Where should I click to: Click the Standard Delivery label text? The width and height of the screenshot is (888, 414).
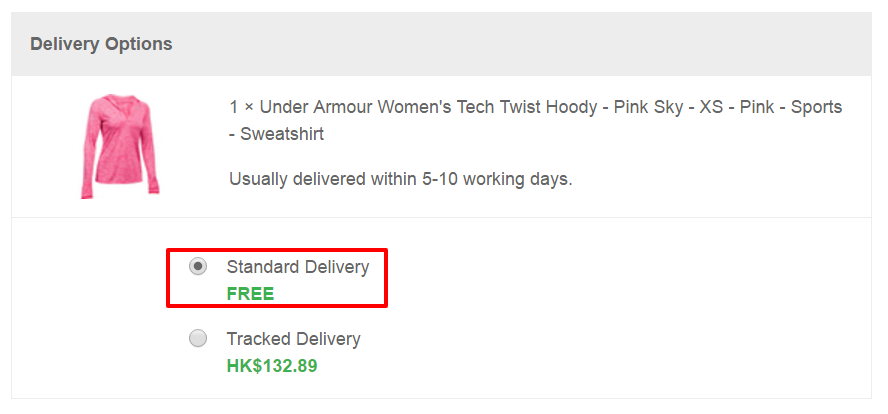pos(298,267)
